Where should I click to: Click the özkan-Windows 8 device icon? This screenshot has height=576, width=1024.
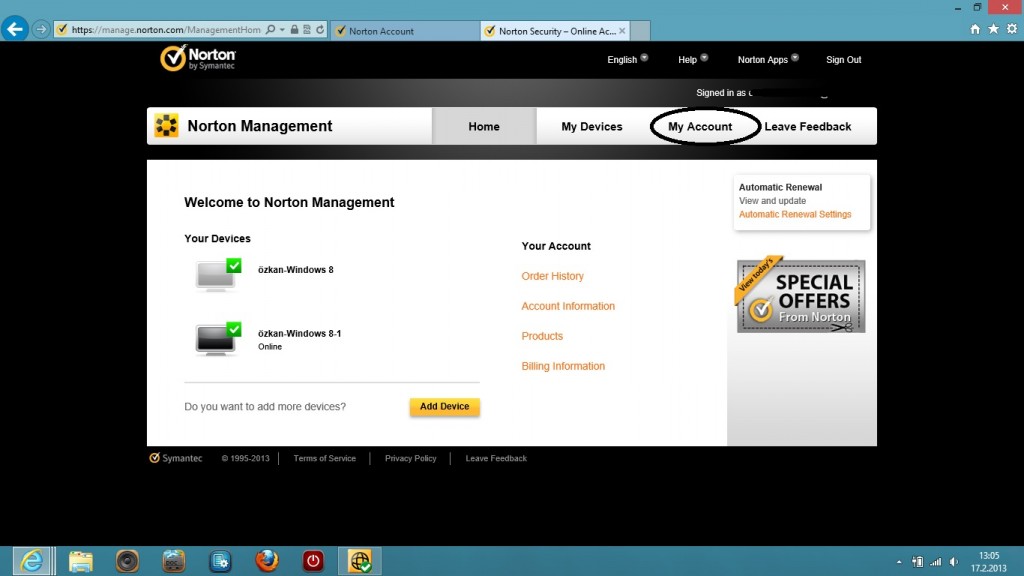click(x=218, y=275)
